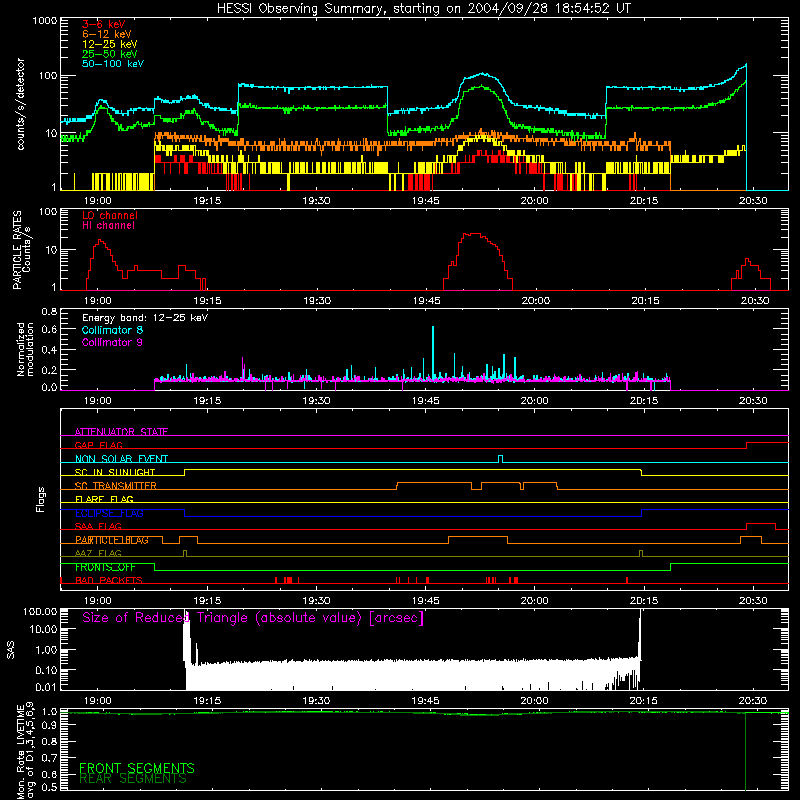Viewport: 800px width, 800px height.
Task: Click the ATTENUATOR STATE flag label
Action: point(121,432)
